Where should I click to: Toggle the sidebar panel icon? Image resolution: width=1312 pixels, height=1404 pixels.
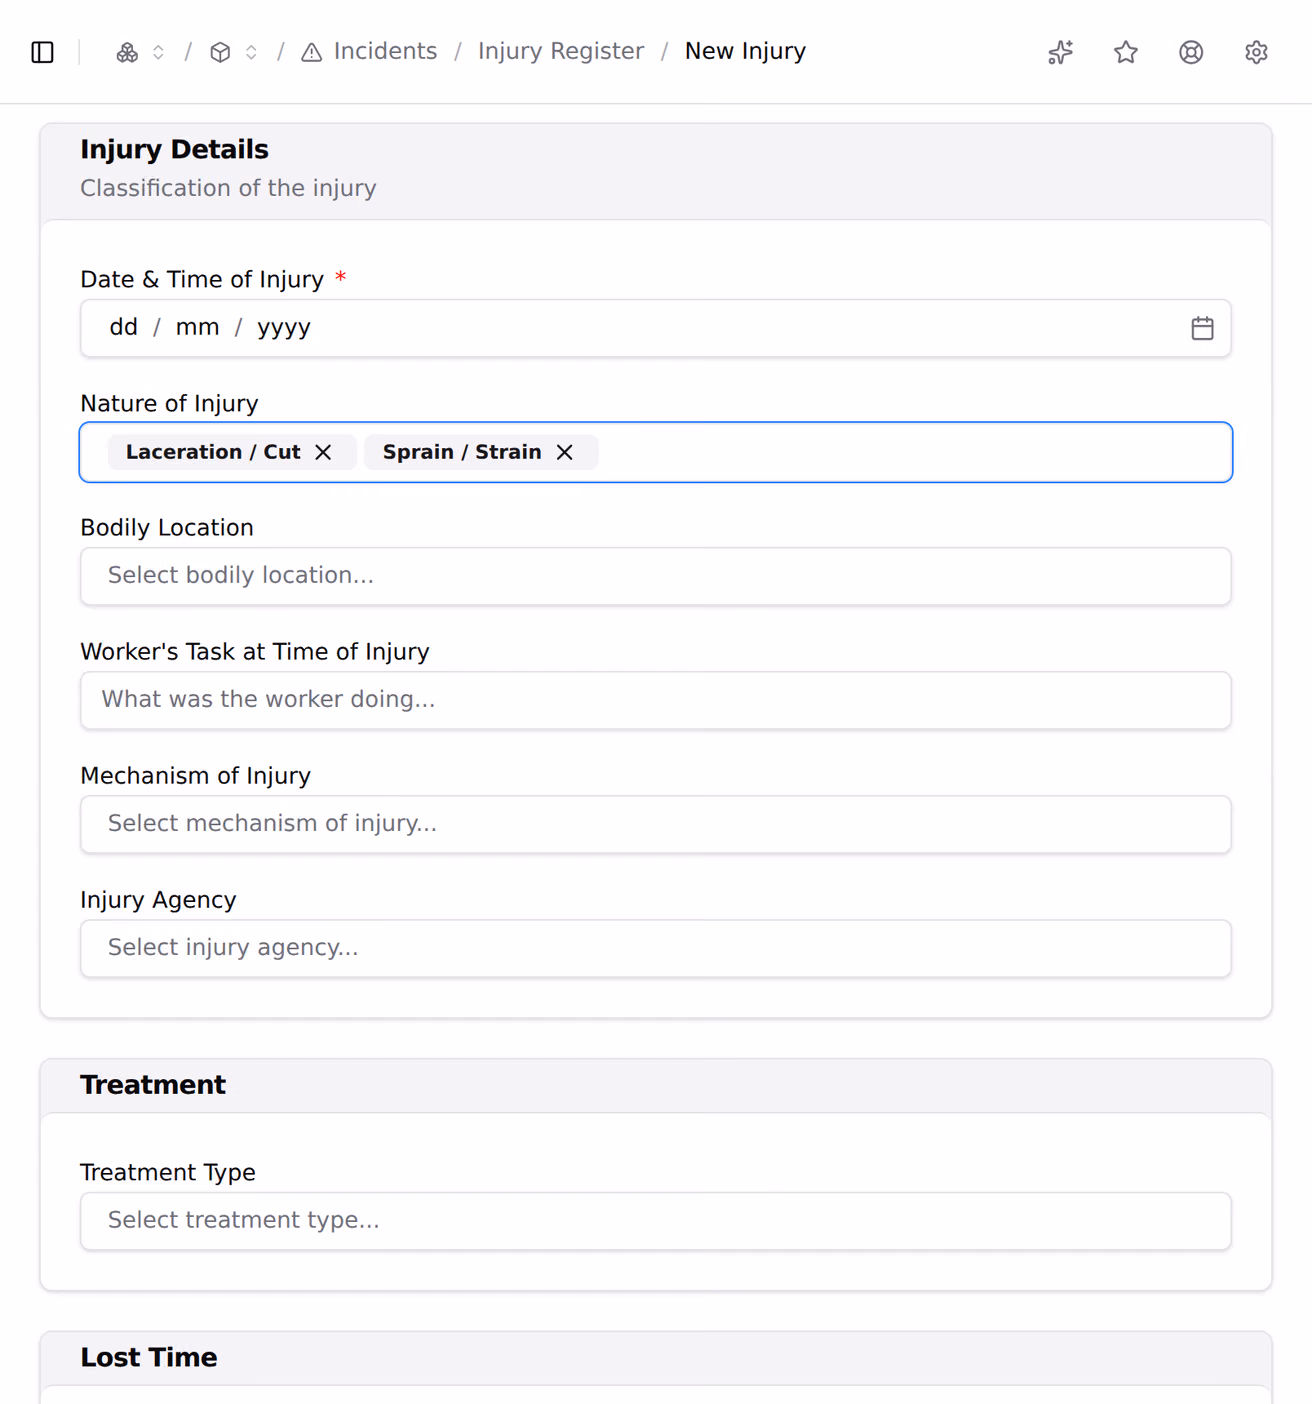pyautogui.click(x=43, y=52)
